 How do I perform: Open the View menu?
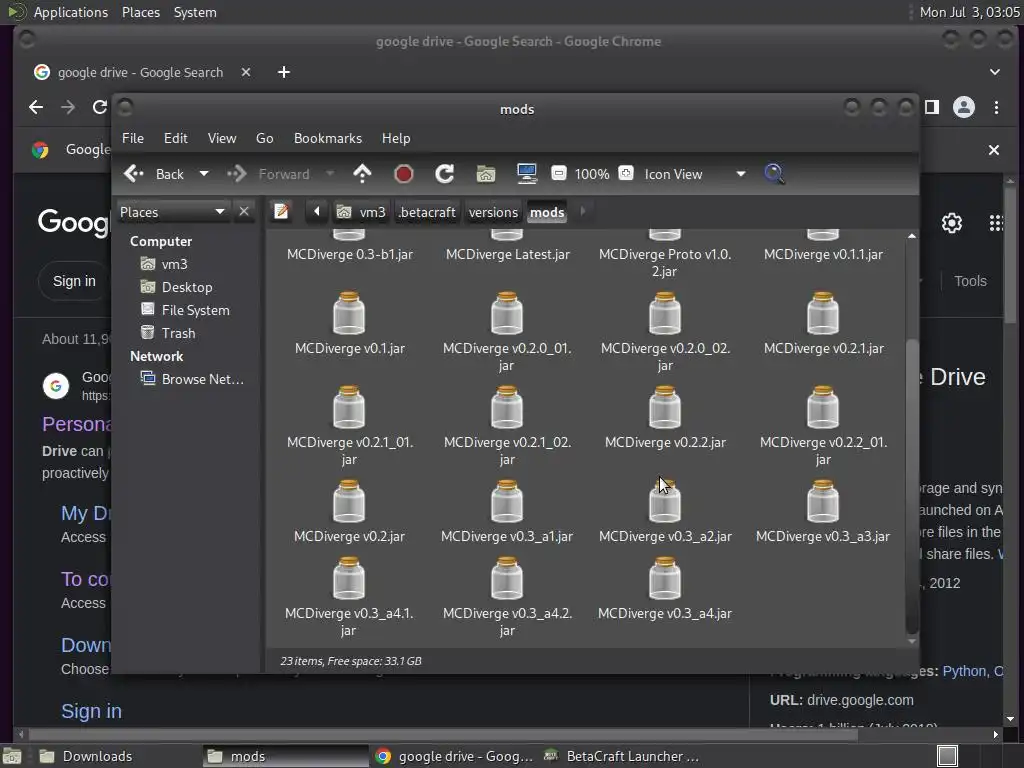pyautogui.click(x=222, y=138)
